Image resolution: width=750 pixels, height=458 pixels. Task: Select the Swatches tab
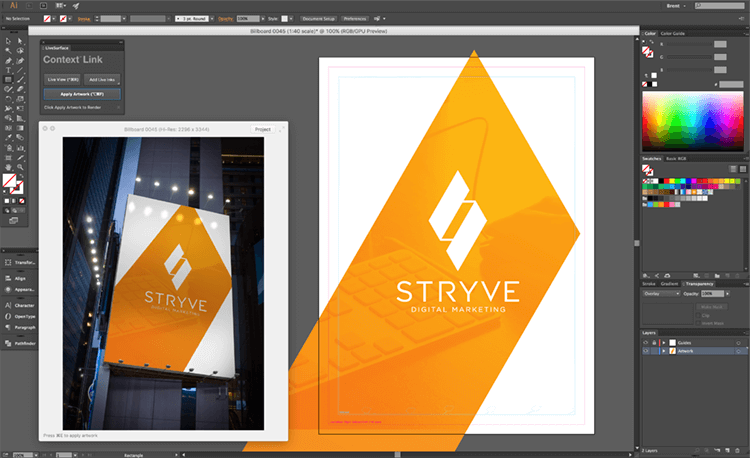(x=651, y=159)
